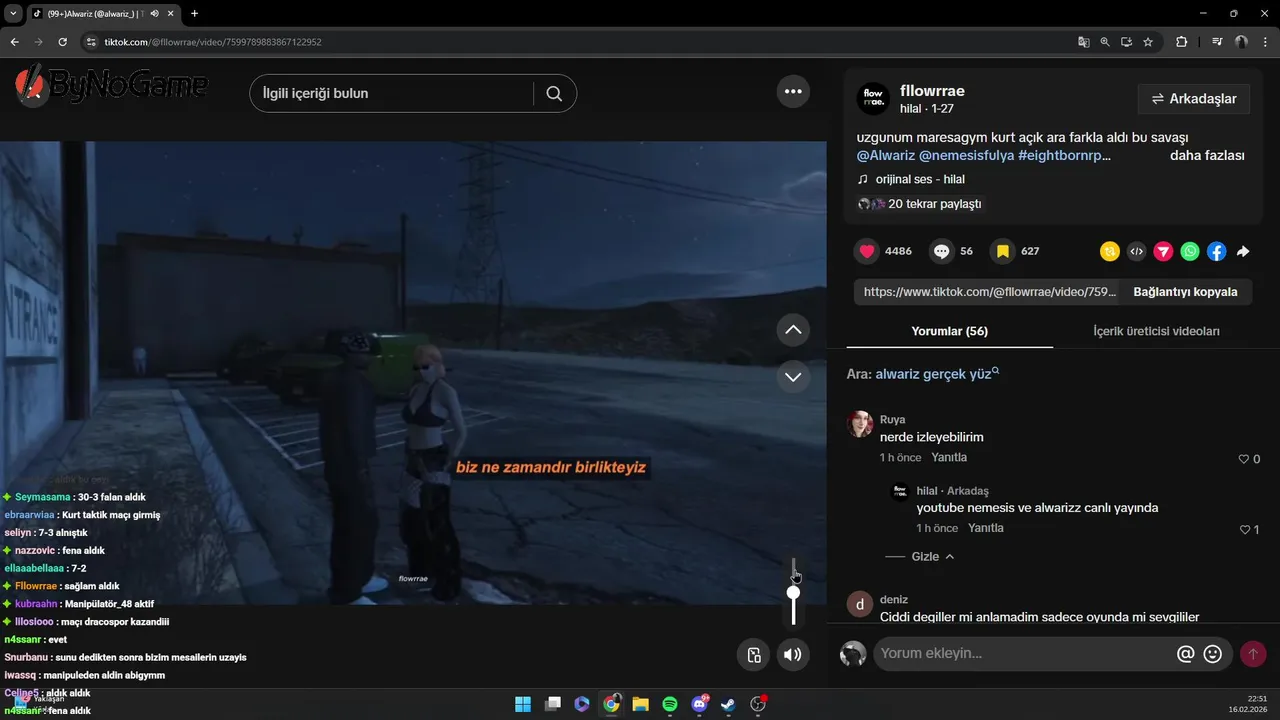Send to friends via red paper-plane icon
The height and width of the screenshot is (720, 1280).
[x=1163, y=252]
